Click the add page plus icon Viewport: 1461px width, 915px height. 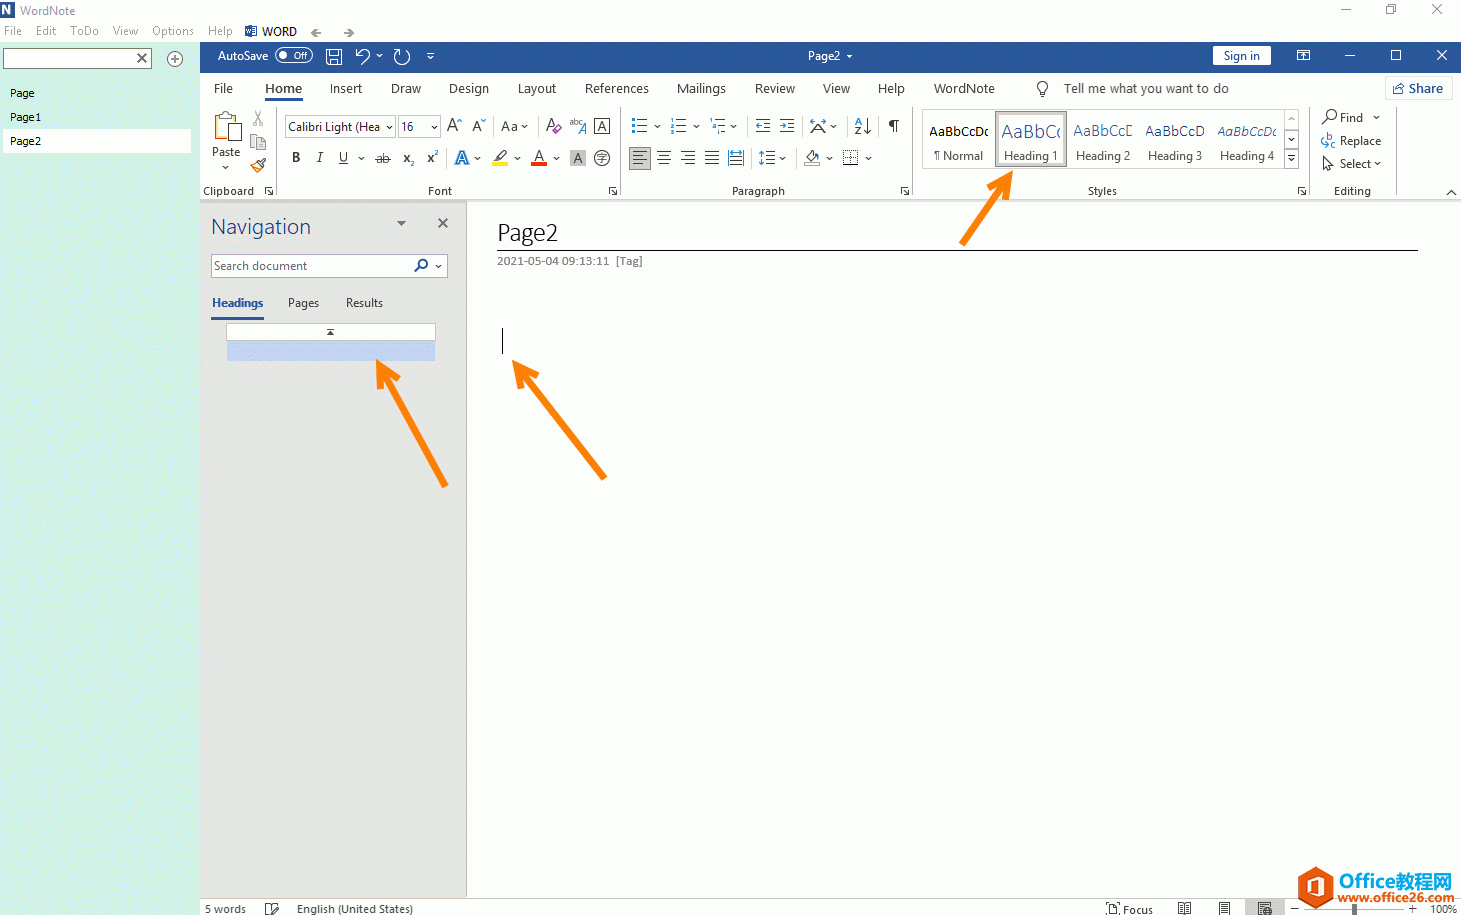[175, 59]
